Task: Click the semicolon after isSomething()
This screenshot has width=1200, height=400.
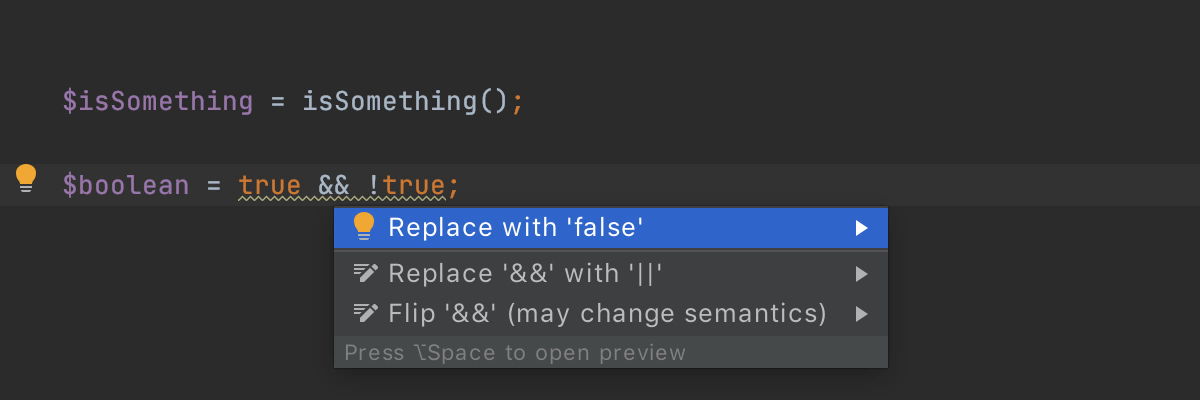Action: [517, 102]
